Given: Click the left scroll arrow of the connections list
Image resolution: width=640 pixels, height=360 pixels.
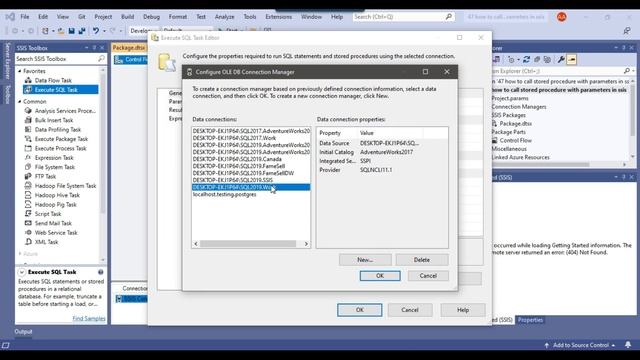Looking at the screenshot, I should tap(196, 244).
